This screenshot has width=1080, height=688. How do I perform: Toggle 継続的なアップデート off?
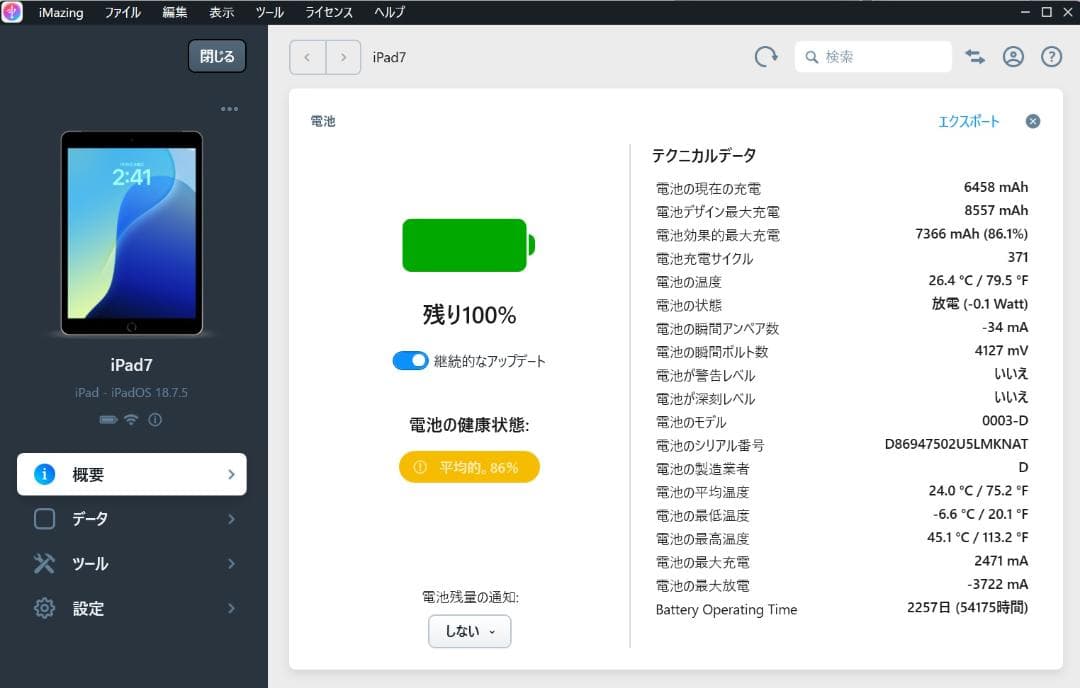coord(410,360)
